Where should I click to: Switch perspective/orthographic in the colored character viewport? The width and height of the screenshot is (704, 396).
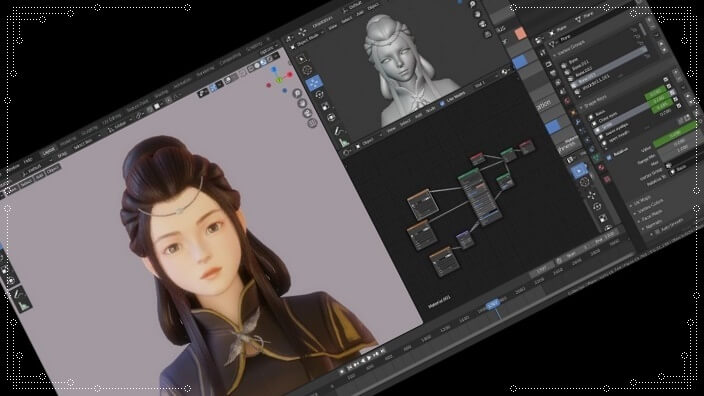click(312, 123)
